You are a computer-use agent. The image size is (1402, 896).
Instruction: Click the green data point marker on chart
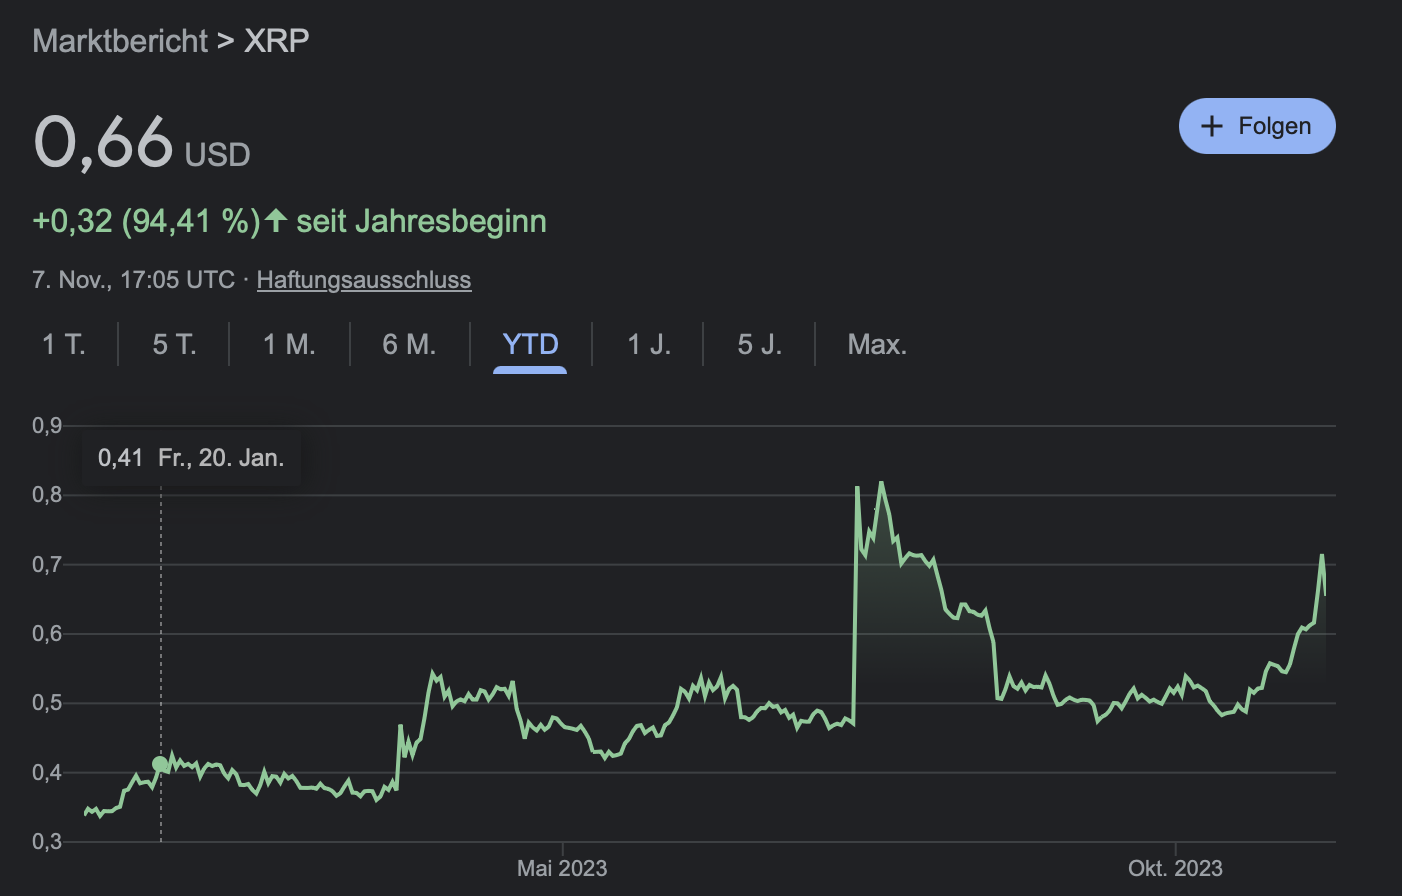(160, 764)
